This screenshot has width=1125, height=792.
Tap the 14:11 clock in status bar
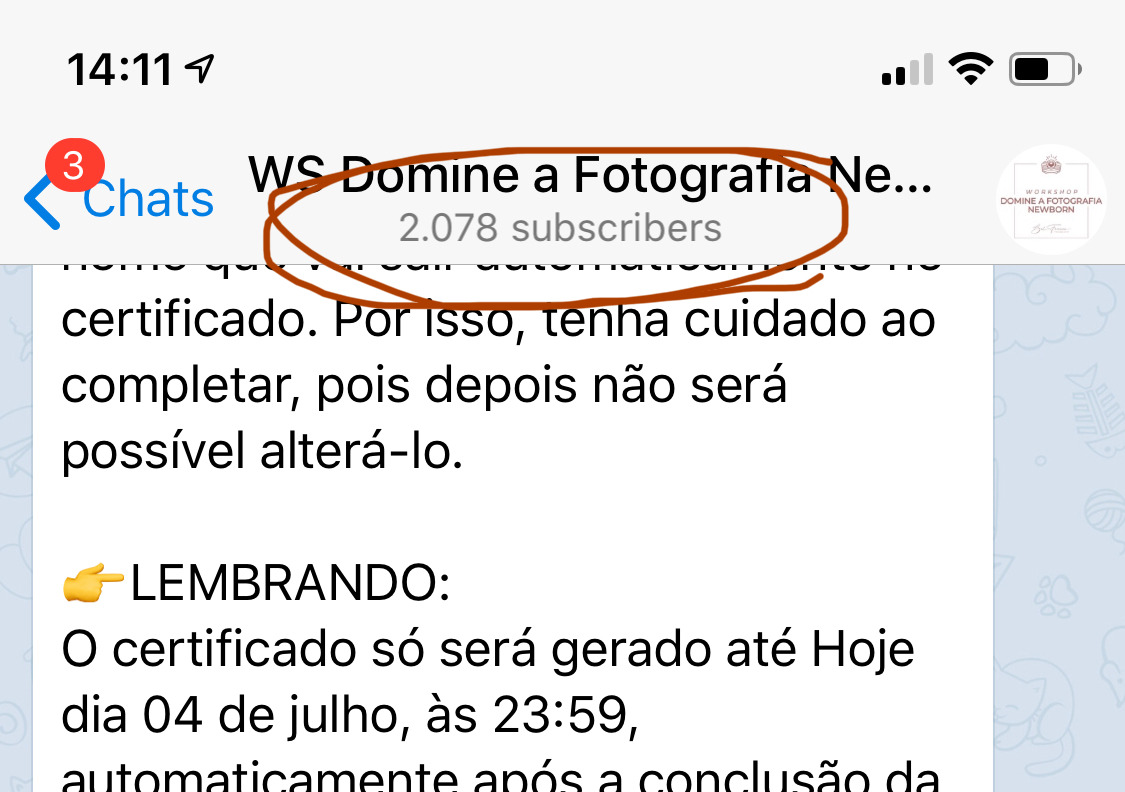[x=119, y=70]
